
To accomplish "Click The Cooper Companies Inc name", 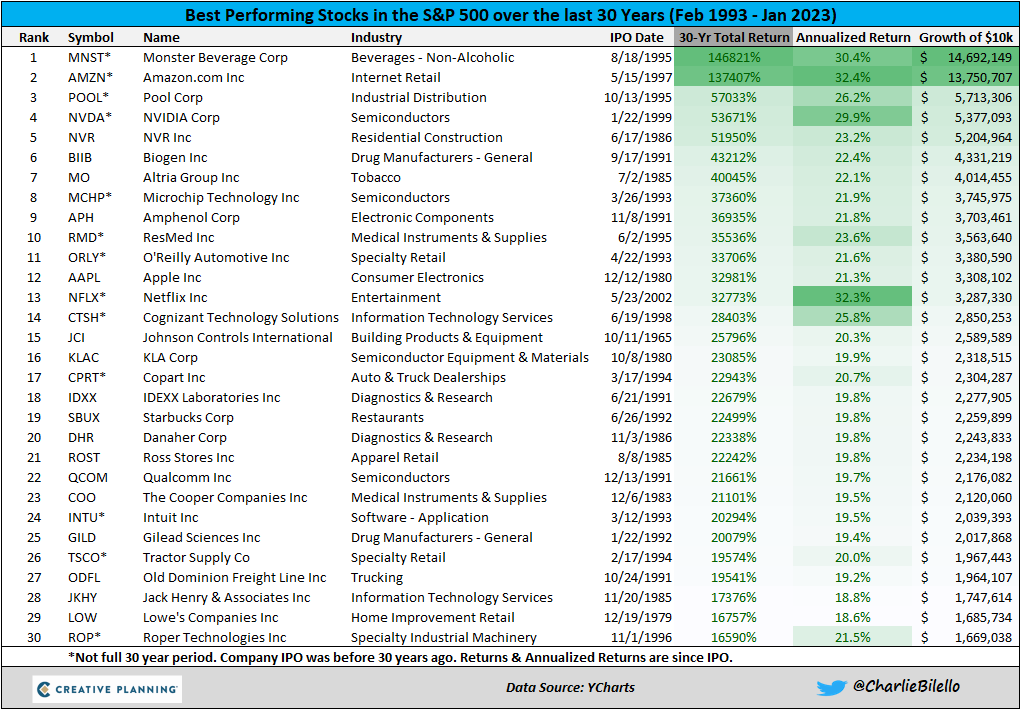I will 225,498.
